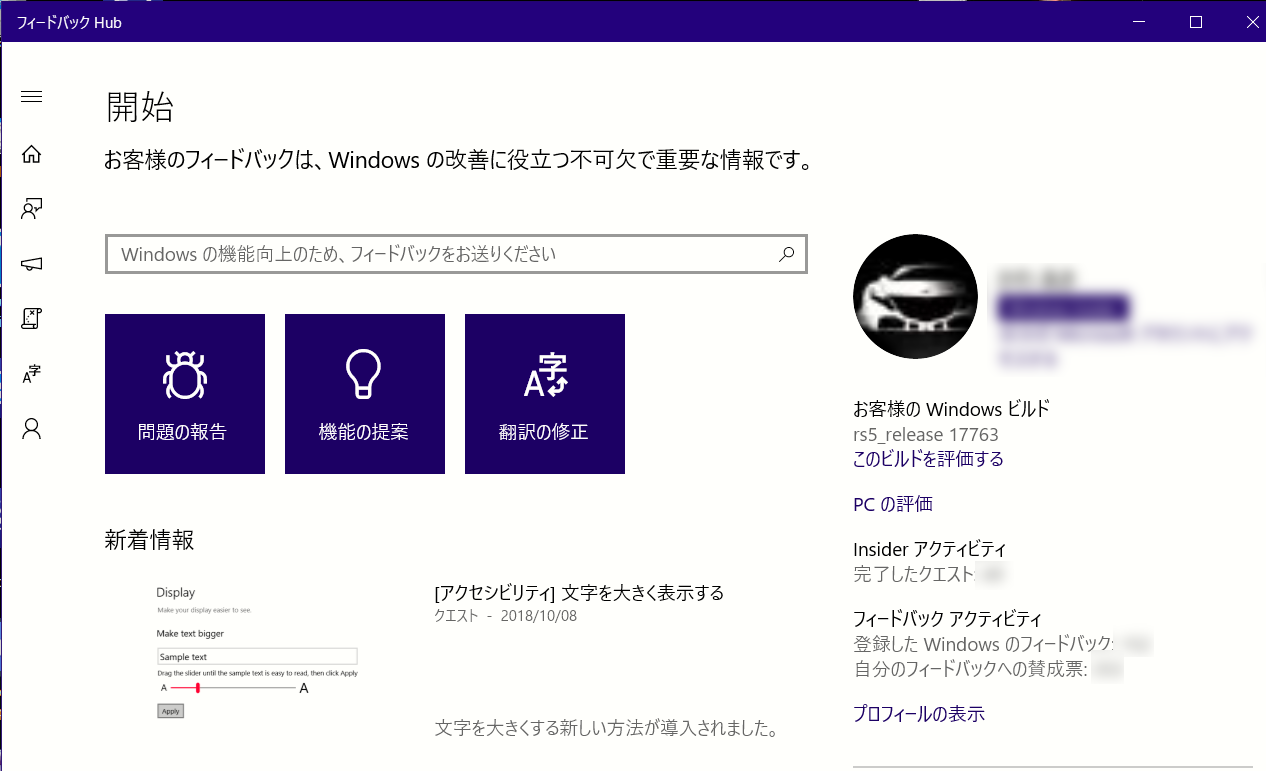Maximize the フィードバック Hub window
The image size is (1266, 771).
pos(1195,22)
